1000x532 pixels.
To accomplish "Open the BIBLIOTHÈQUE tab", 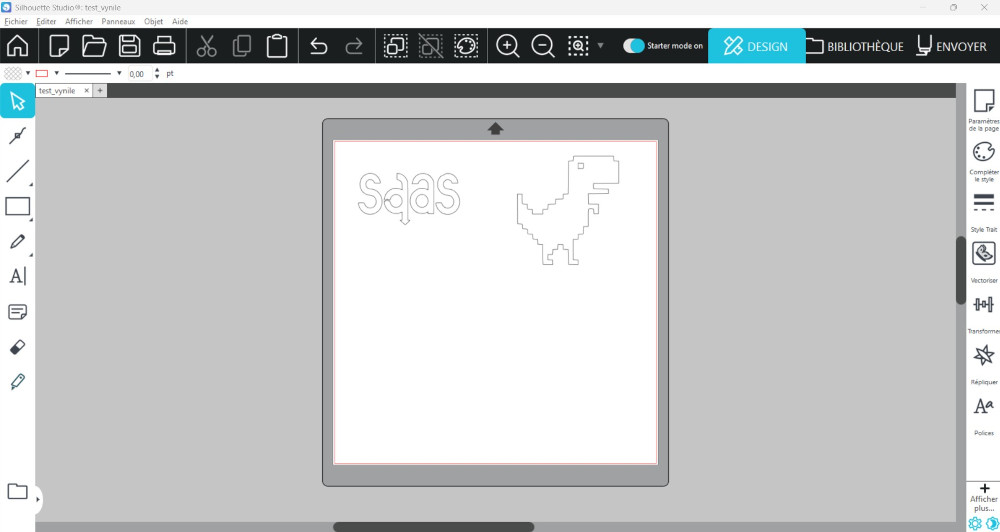I will click(855, 46).
